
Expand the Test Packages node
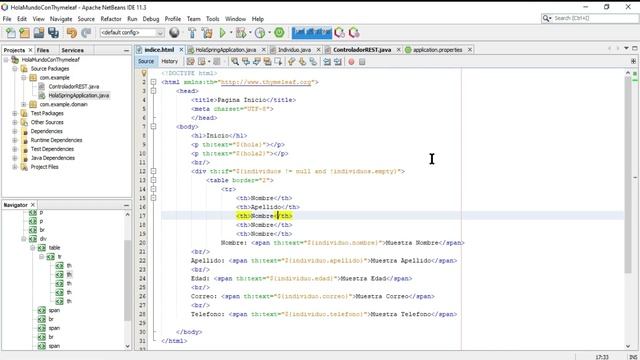pos(15,113)
